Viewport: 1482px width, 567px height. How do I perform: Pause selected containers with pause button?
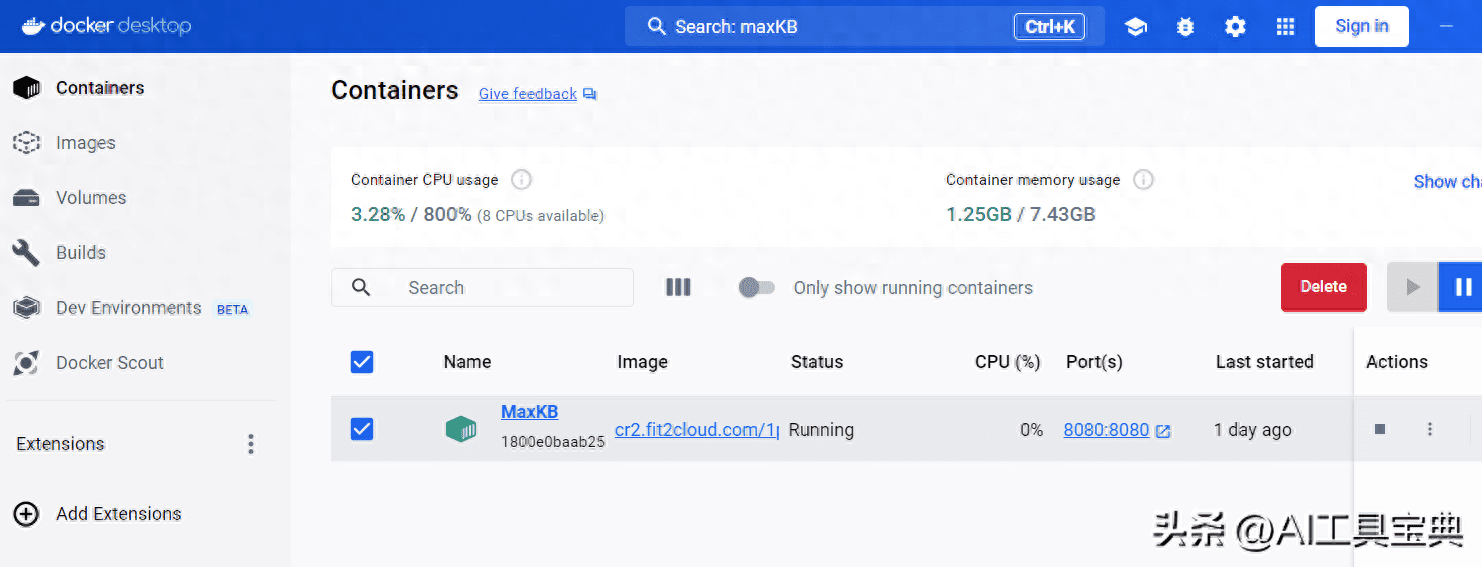click(x=1461, y=287)
